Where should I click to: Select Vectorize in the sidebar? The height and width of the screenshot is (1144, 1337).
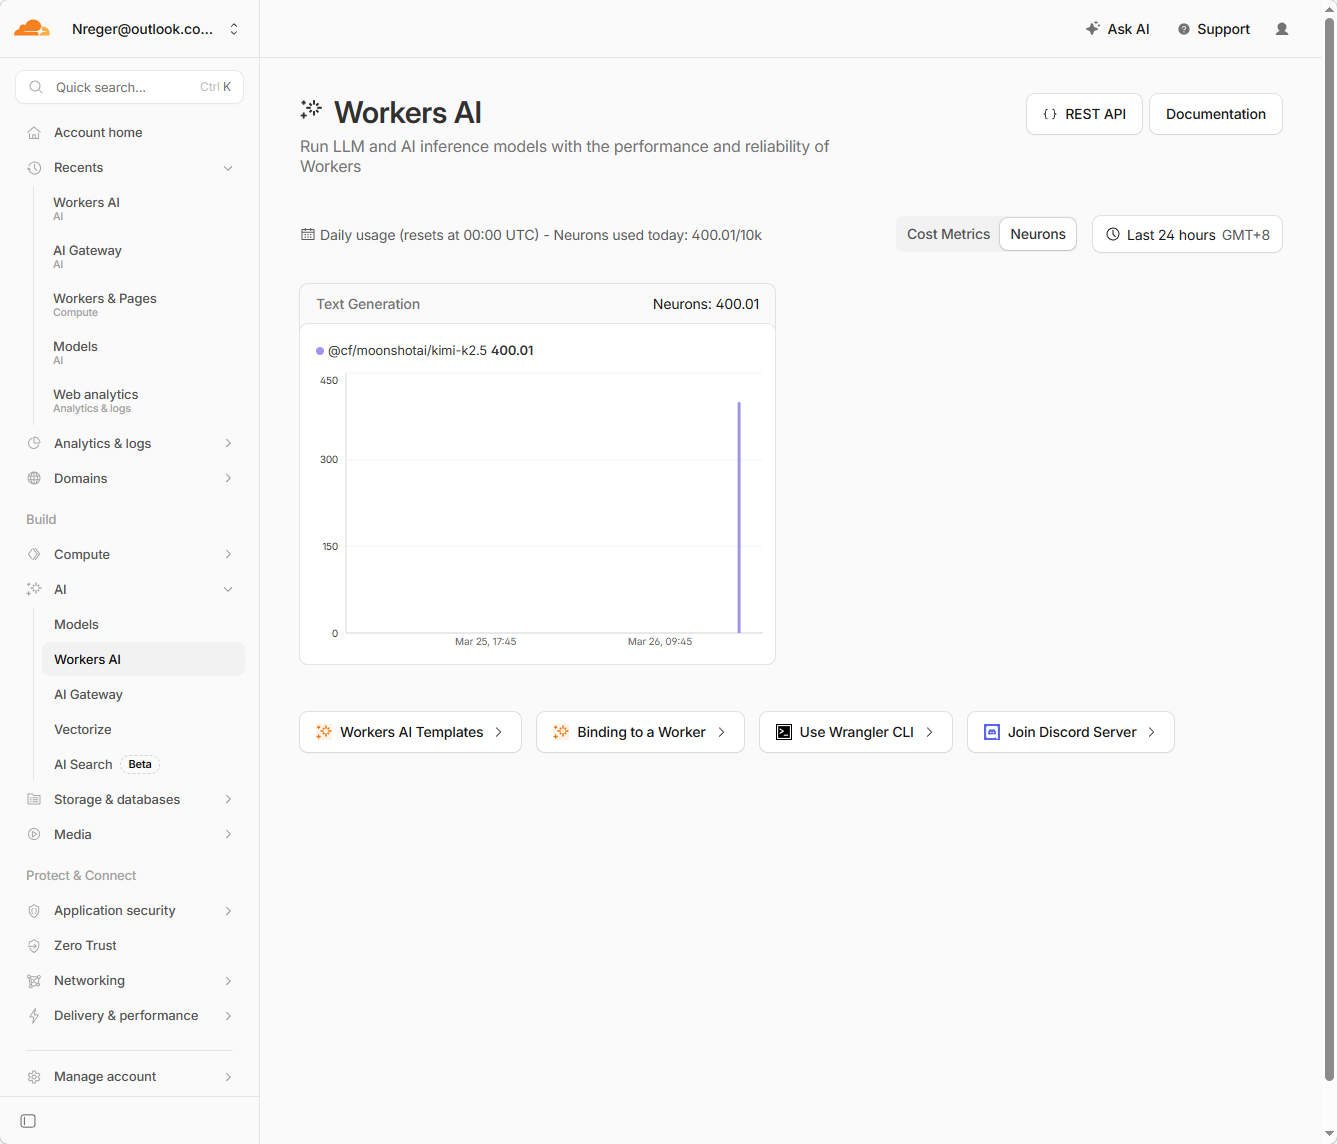point(83,730)
